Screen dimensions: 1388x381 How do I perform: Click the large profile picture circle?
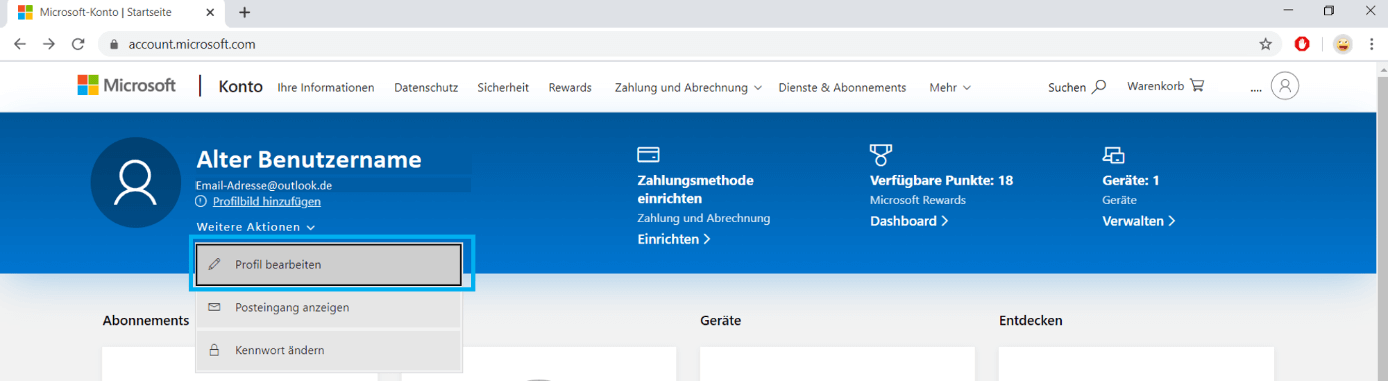(x=135, y=182)
